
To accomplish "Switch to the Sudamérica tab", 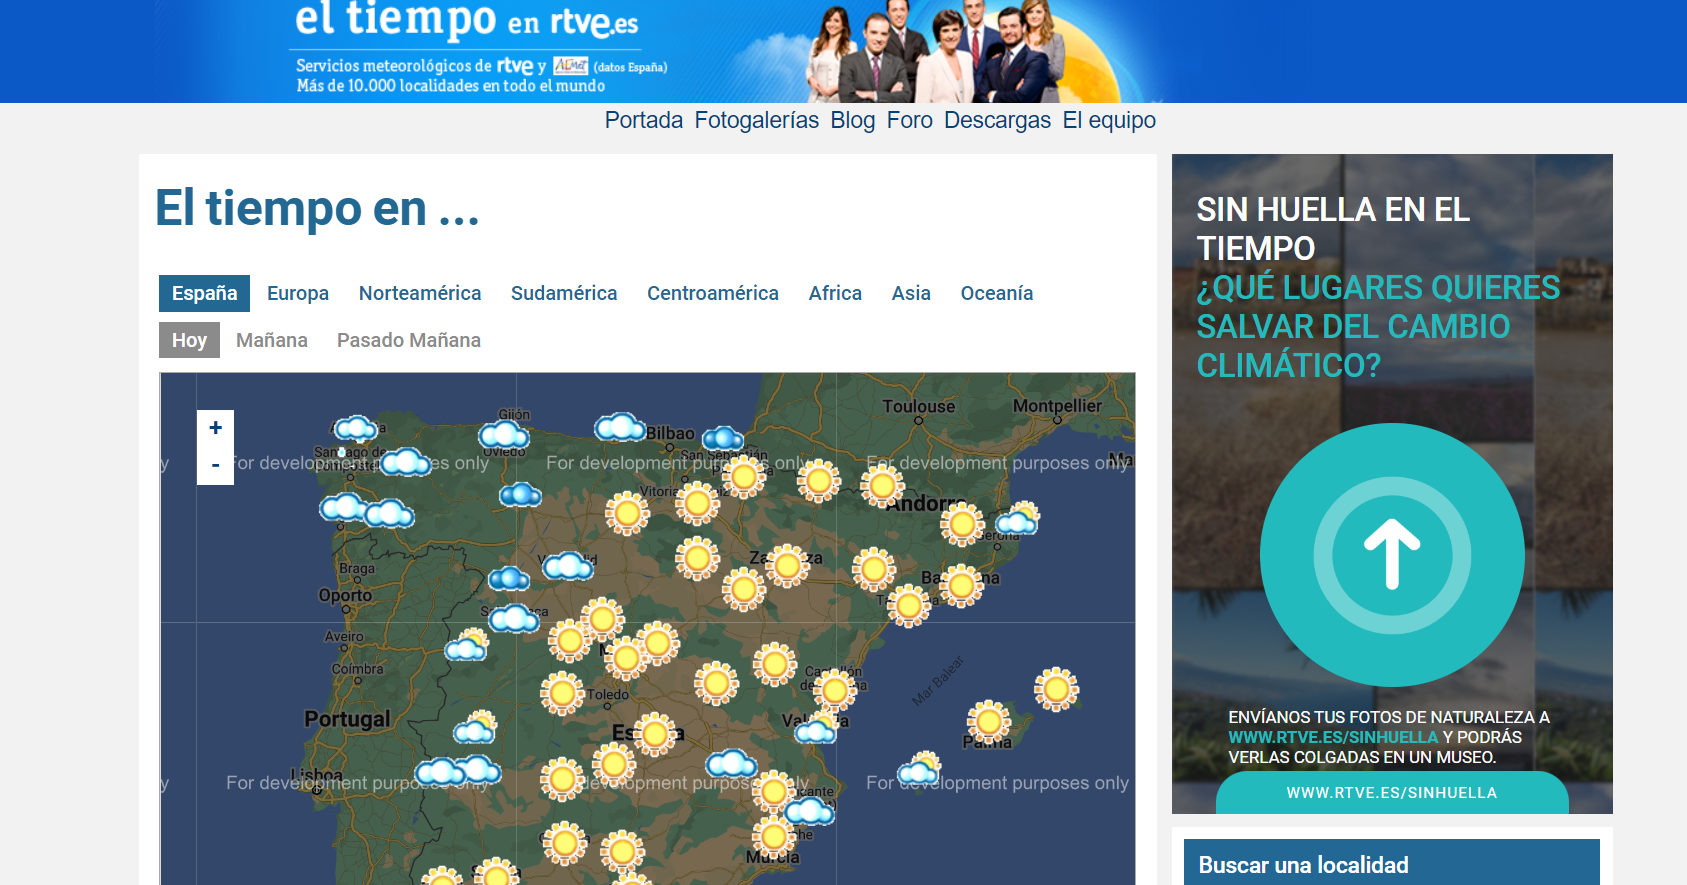I will click(x=564, y=293).
